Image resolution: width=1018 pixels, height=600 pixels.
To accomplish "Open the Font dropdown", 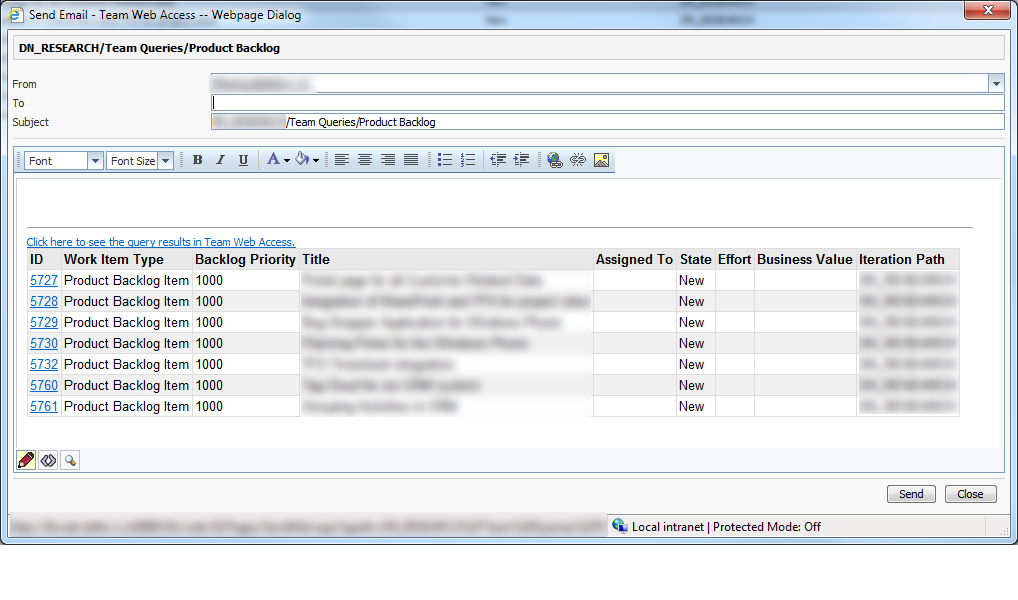I will pos(95,161).
